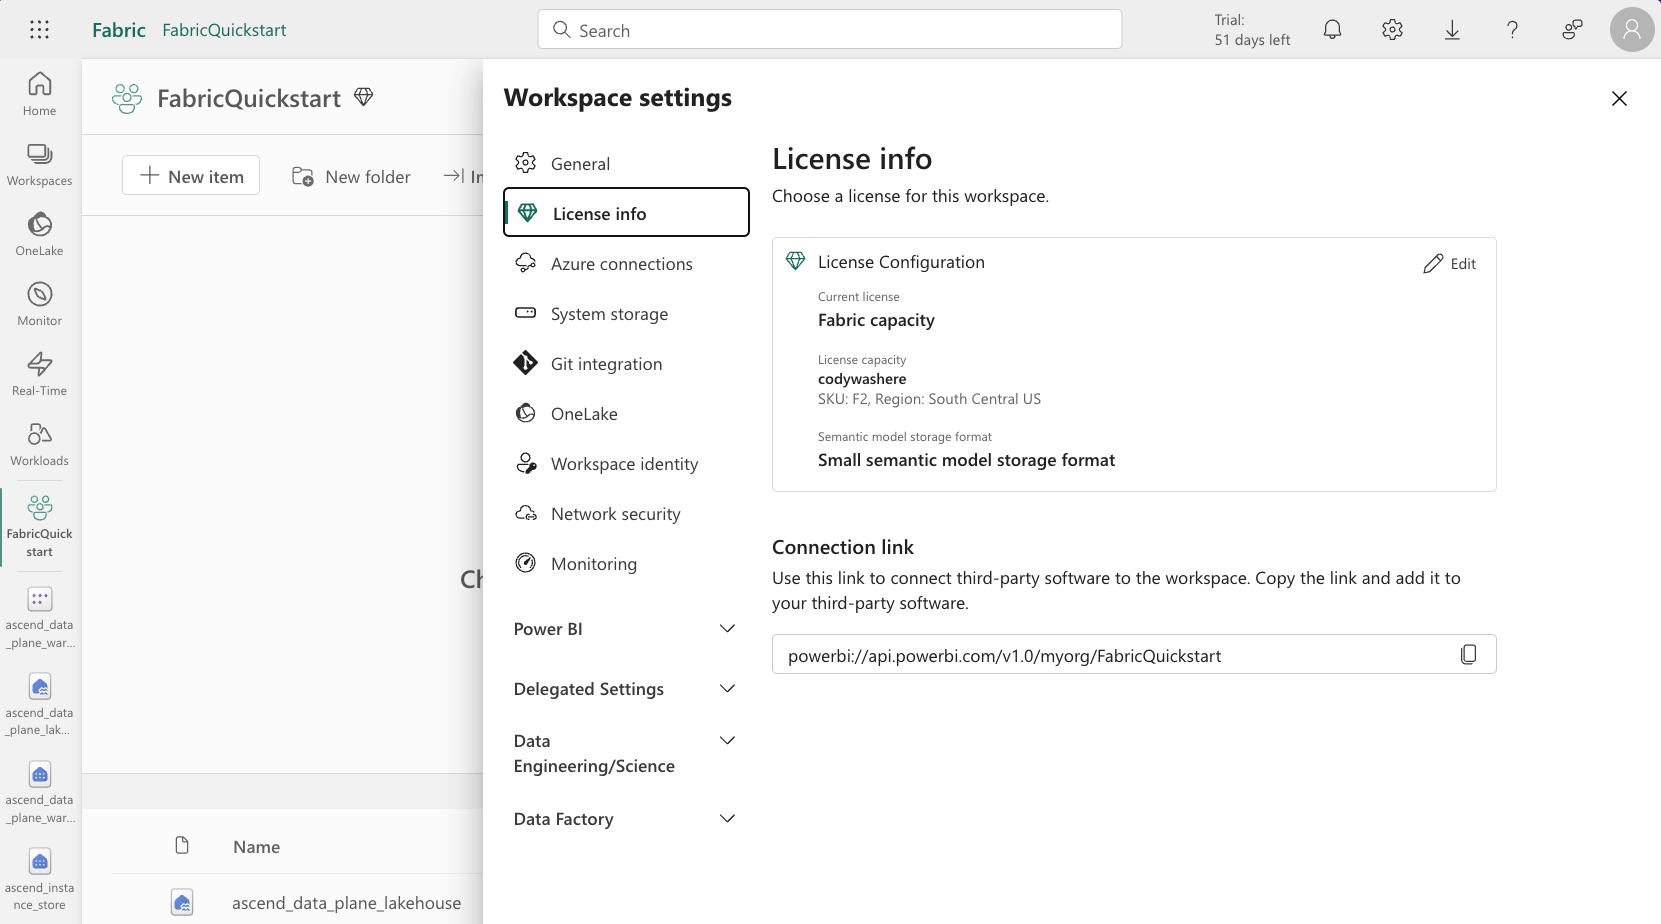
Task: Click 'Small semantic model storage format' text
Action: pyautogui.click(x=966, y=460)
